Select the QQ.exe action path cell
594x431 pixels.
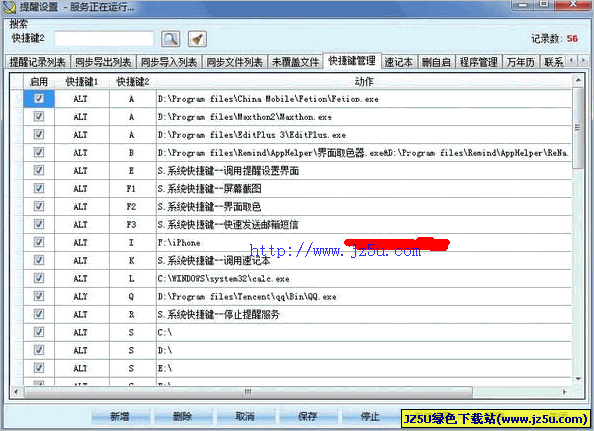pyautogui.click(x=364, y=297)
